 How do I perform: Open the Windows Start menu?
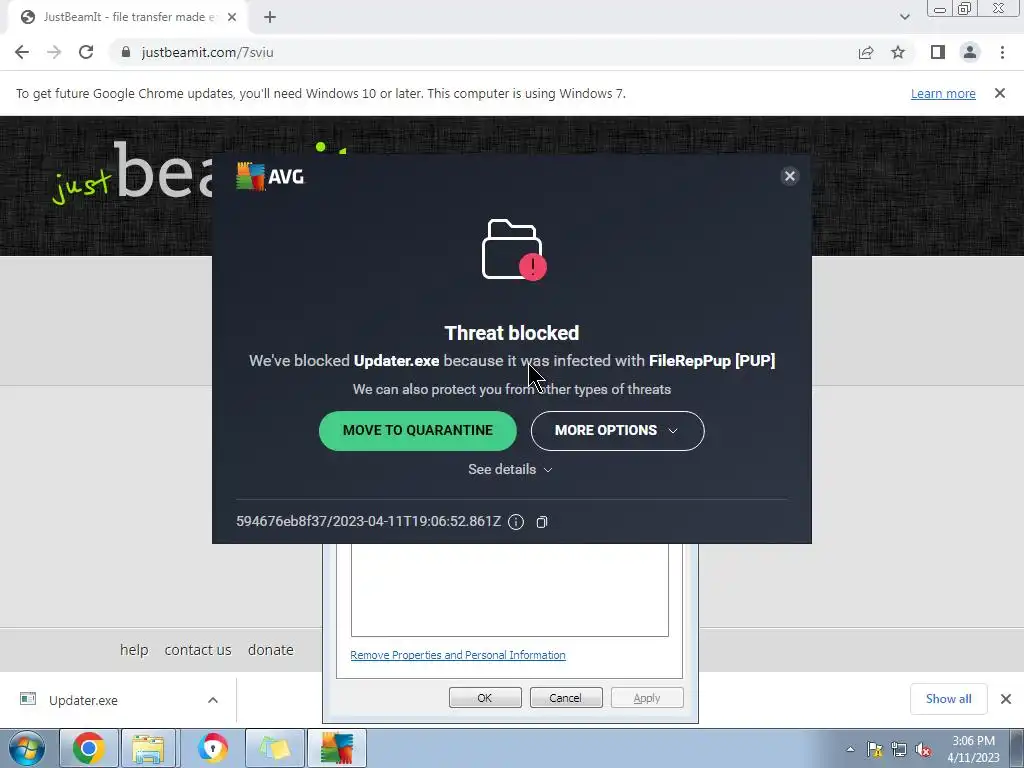pos(27,748)
